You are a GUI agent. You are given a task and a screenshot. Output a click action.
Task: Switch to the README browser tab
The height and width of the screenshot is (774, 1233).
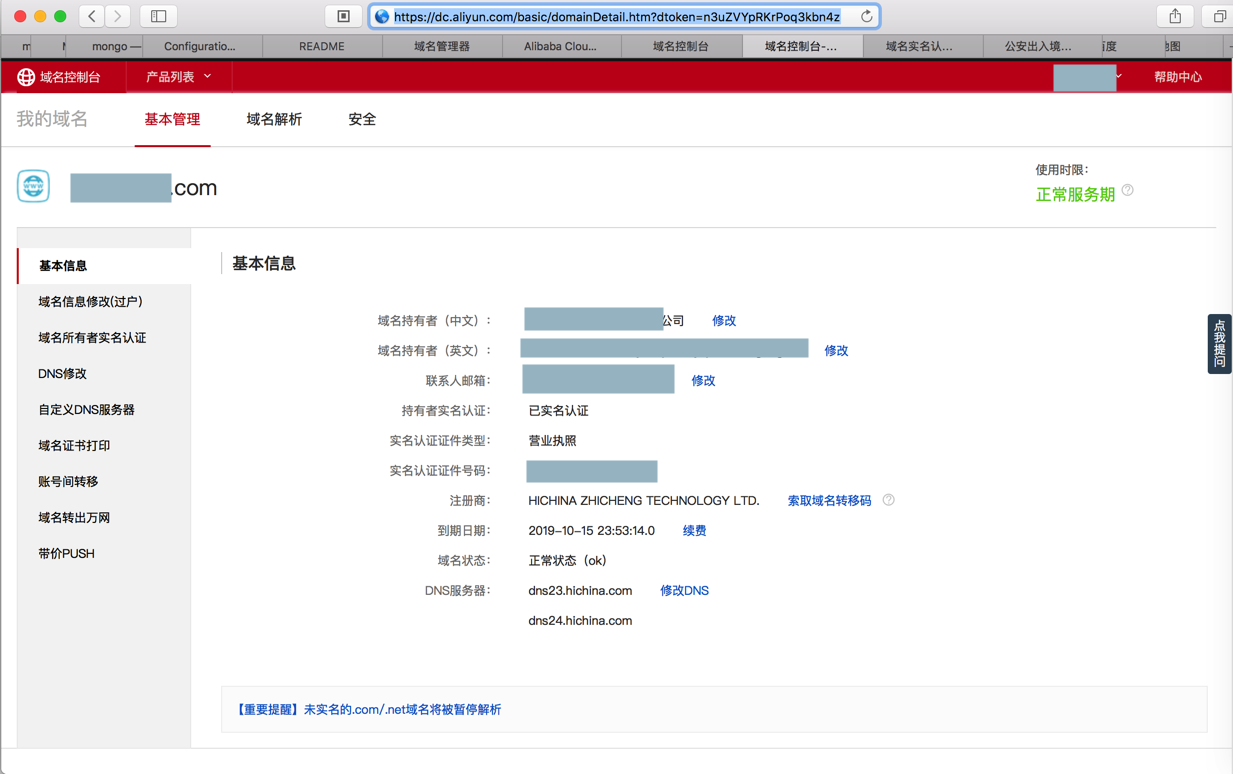click(x=322, y=46)
